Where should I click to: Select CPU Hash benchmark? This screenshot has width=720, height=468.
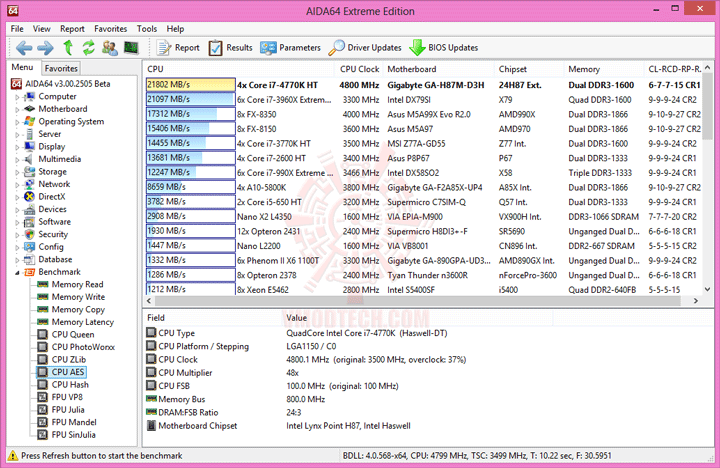[x=70, y=384]
